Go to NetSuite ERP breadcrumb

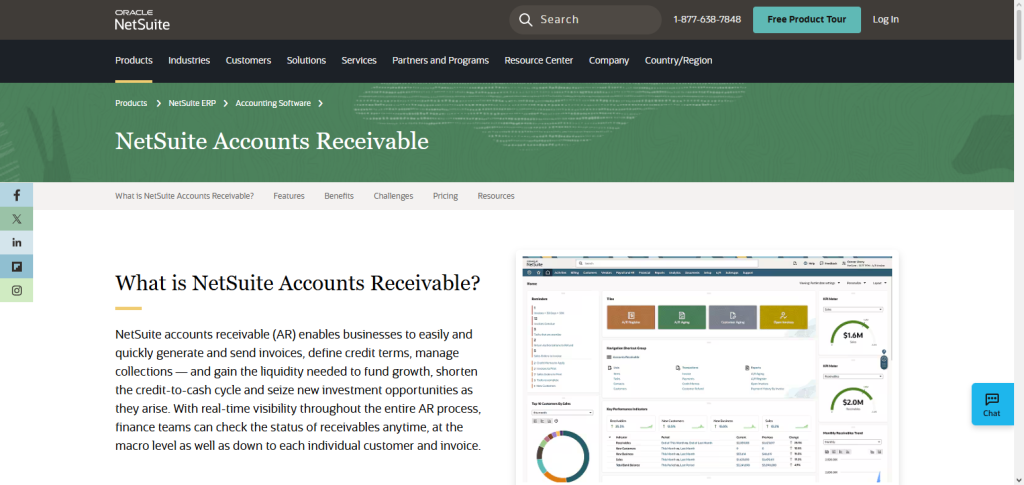click(x=192, y=103)
